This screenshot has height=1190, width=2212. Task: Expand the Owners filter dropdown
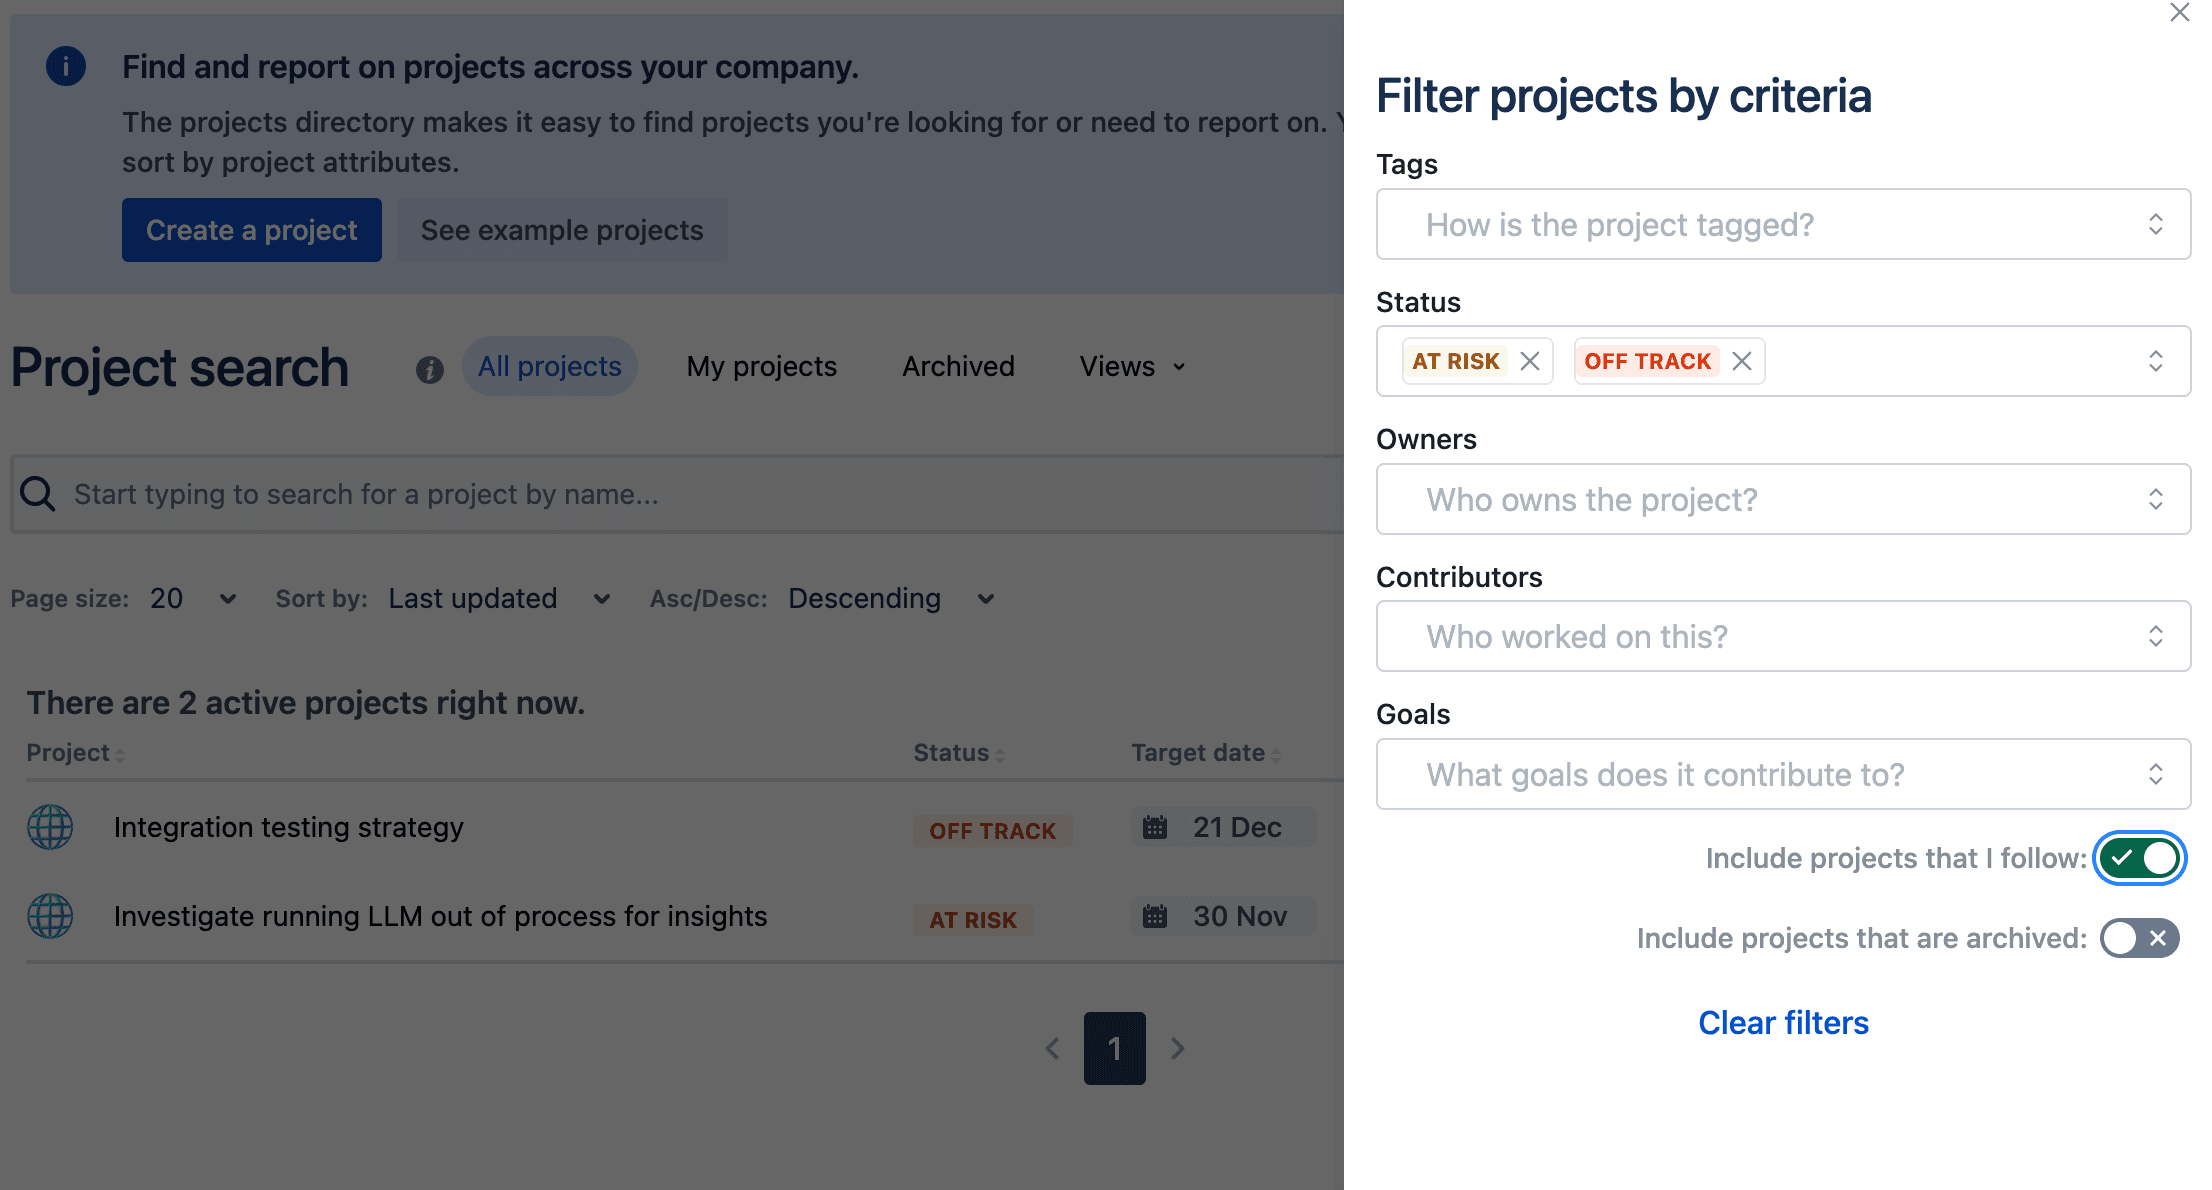(1782, 499)
